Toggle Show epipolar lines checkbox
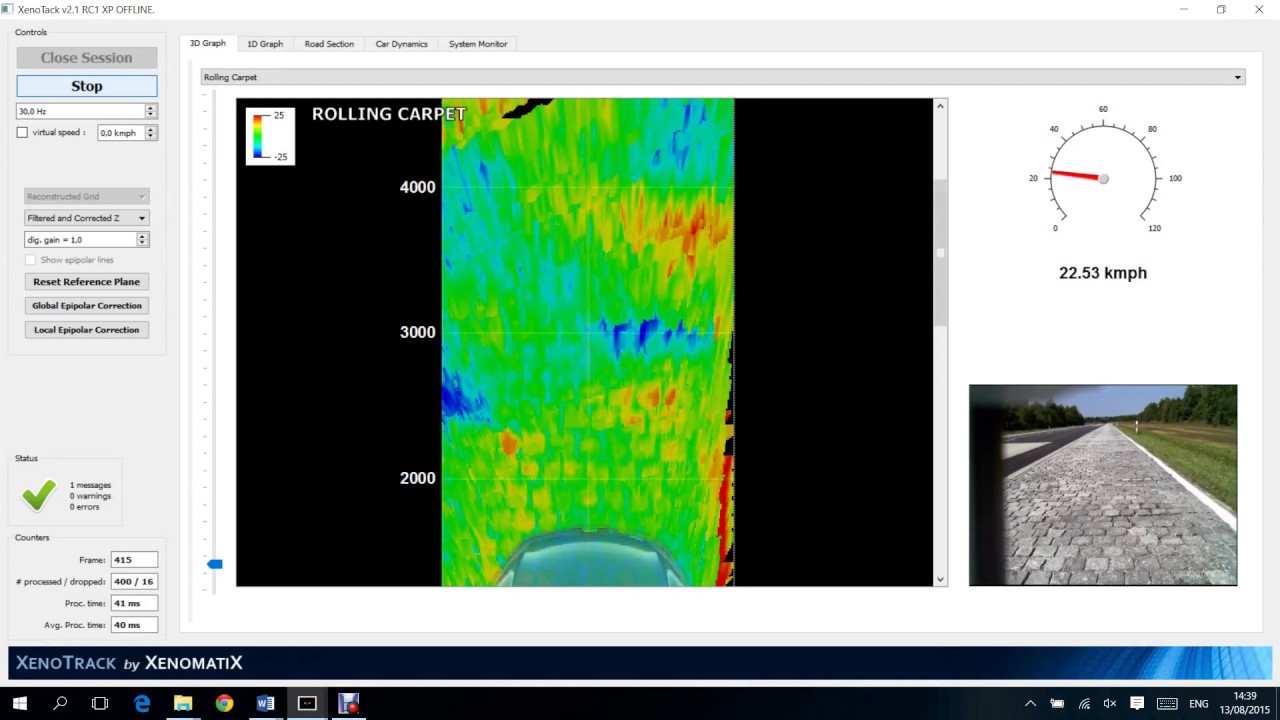The width and height of the screenshot is (1280, 720). coord(30,260)
